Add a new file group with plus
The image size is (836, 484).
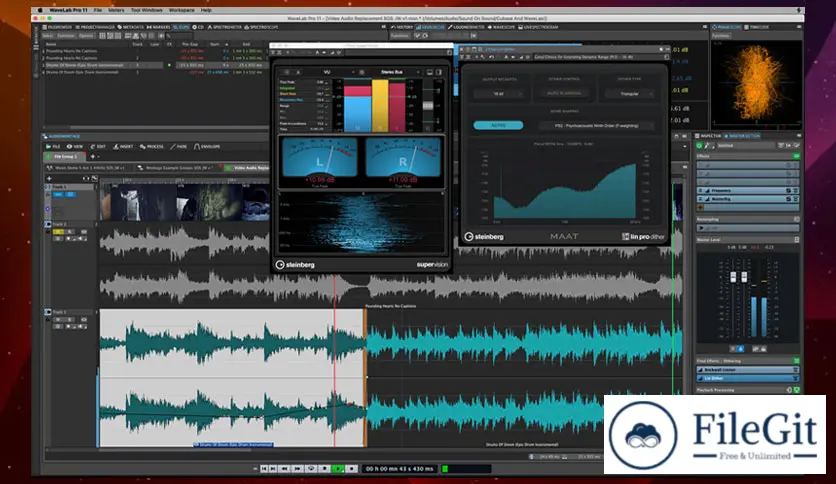[93, 157]
